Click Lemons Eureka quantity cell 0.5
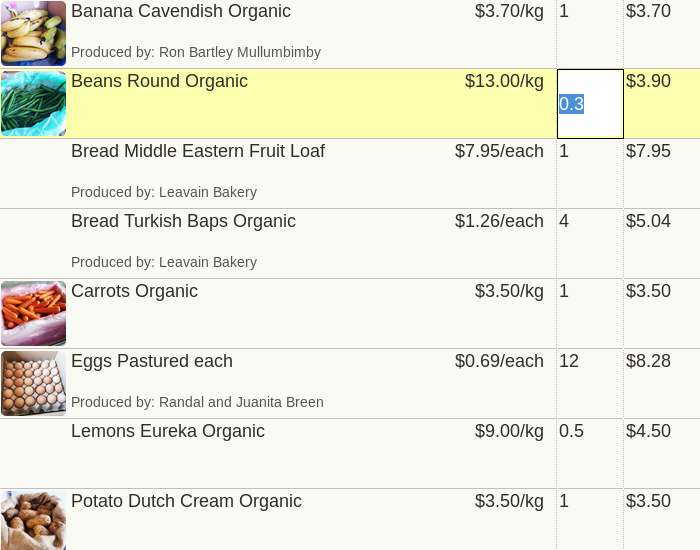The image size is (700, 550). coord(590,454)
